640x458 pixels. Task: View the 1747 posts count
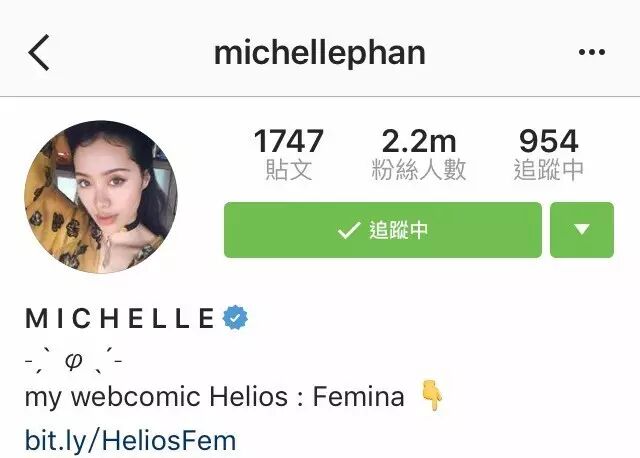289,141
